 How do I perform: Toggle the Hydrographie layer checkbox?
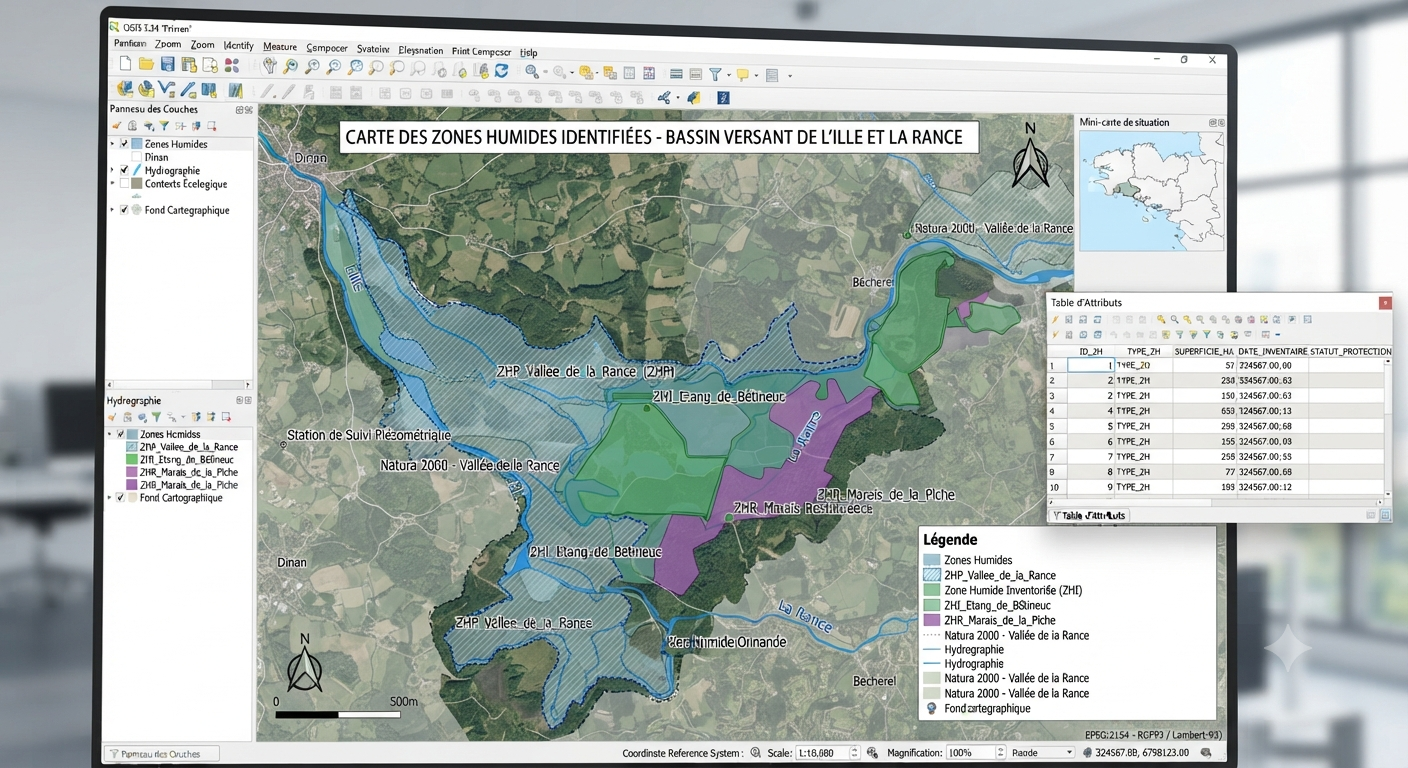tap(124, 171)
